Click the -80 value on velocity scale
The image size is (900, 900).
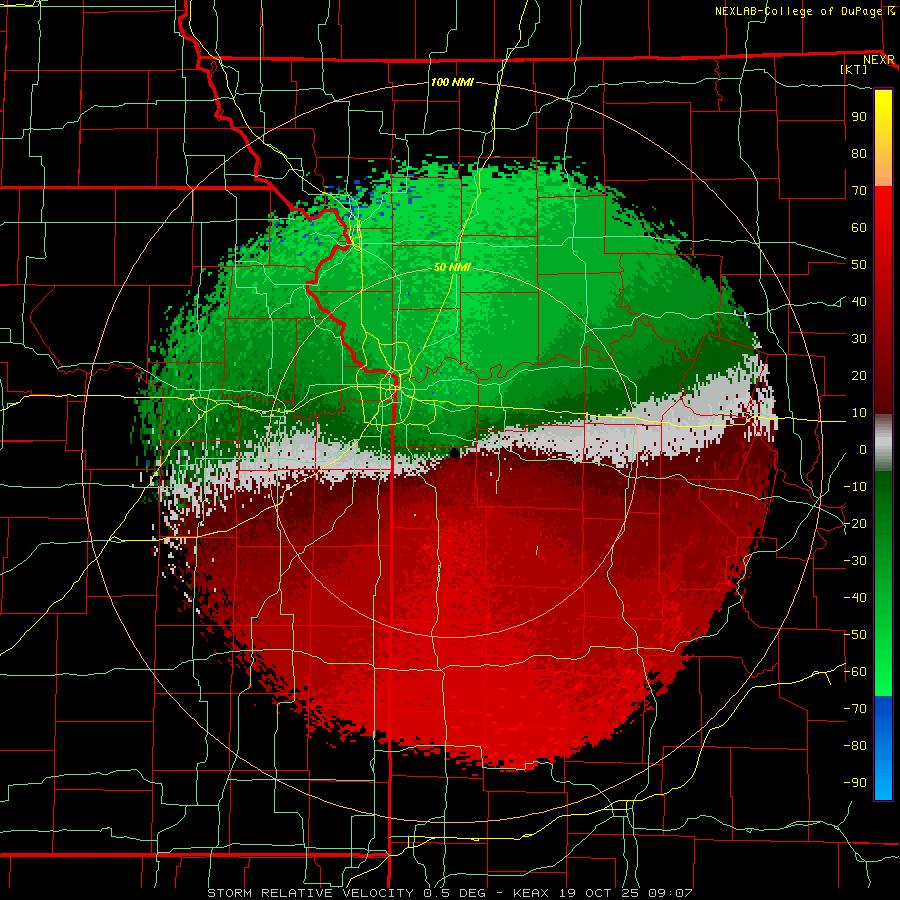tap(855, 746)
